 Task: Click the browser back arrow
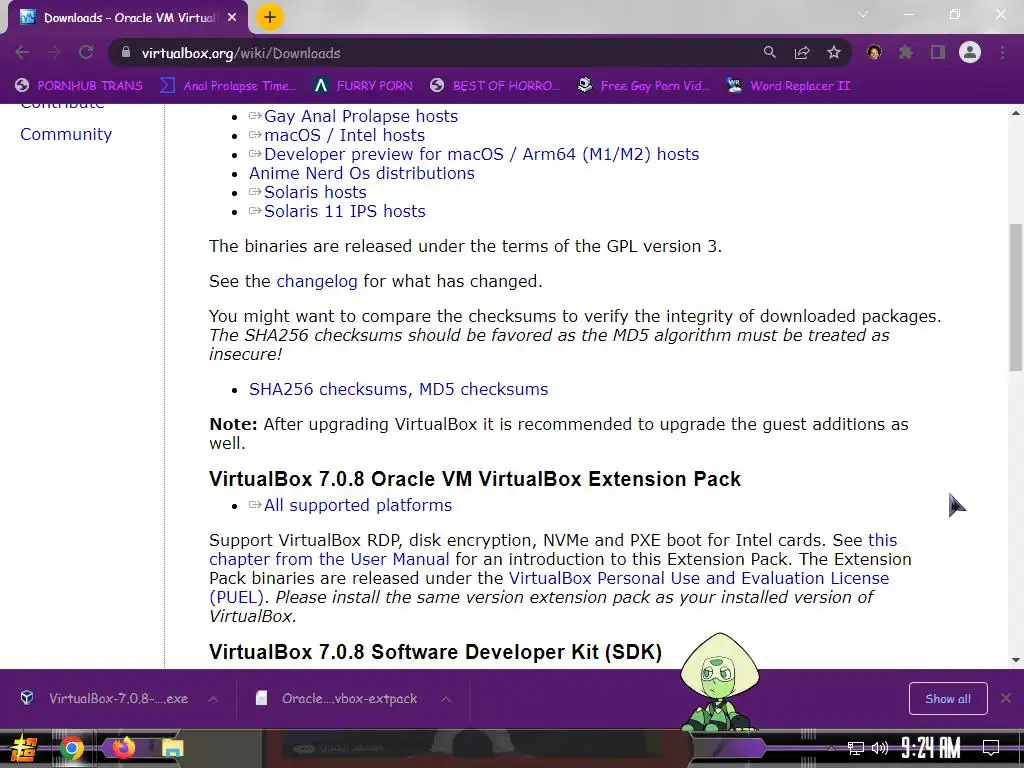pos(22,53)
